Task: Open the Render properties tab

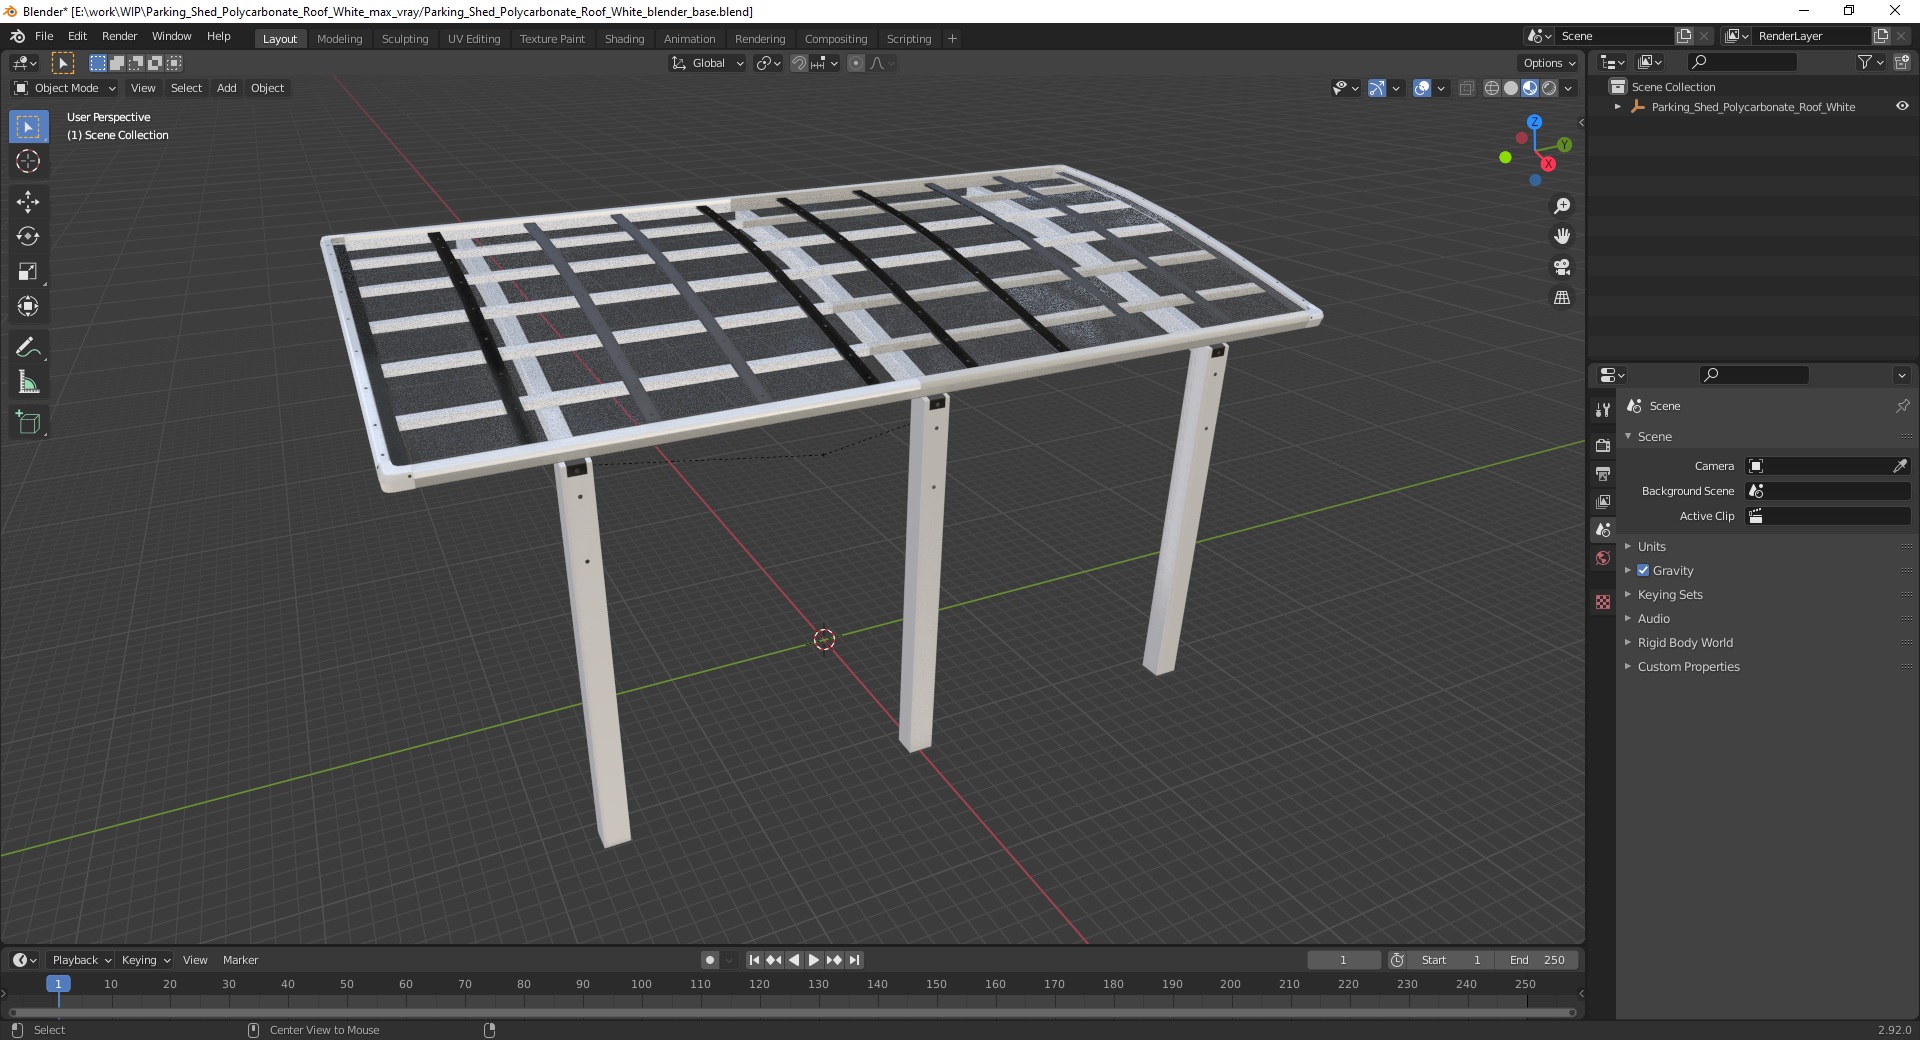Action: (x=1603, y=445)
